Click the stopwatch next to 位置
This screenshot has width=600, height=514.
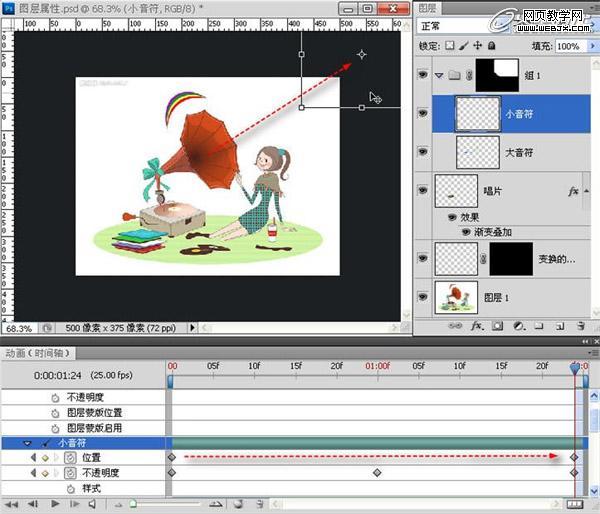coord(70,457)
